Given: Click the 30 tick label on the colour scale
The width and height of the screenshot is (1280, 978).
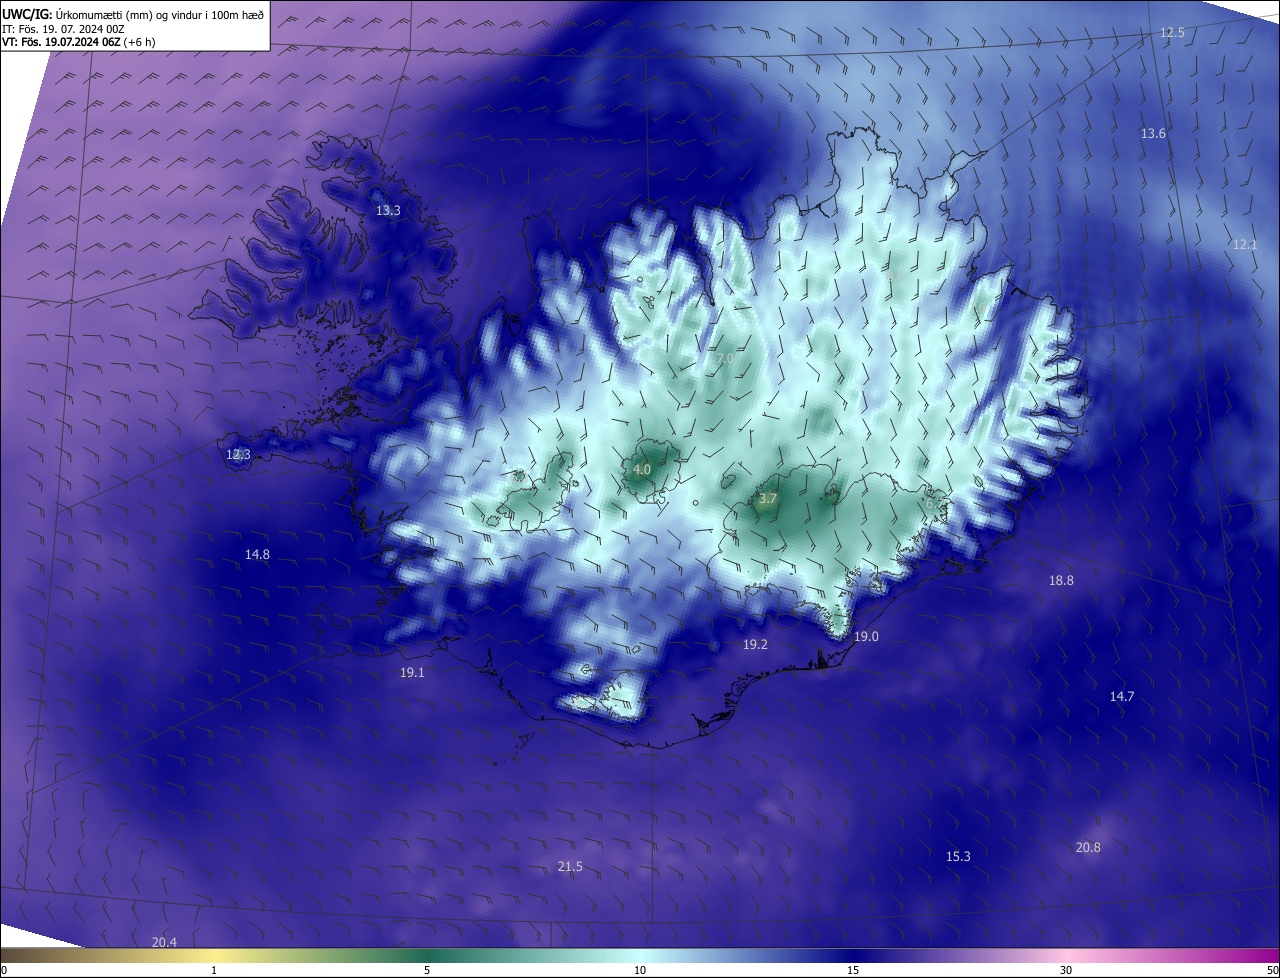Looking at the screenshot, I should 1066,970.
